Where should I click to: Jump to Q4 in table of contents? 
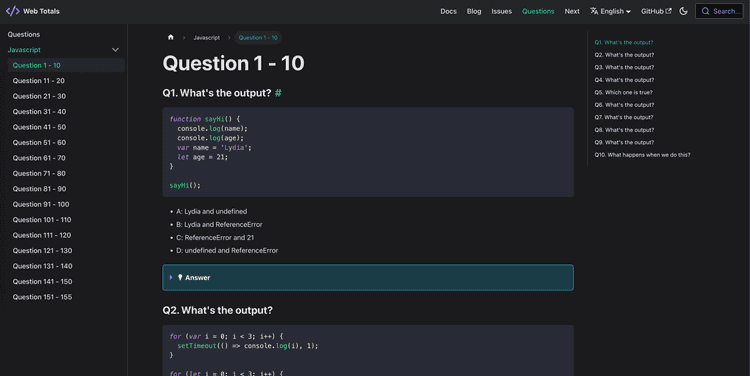[624, 80]
